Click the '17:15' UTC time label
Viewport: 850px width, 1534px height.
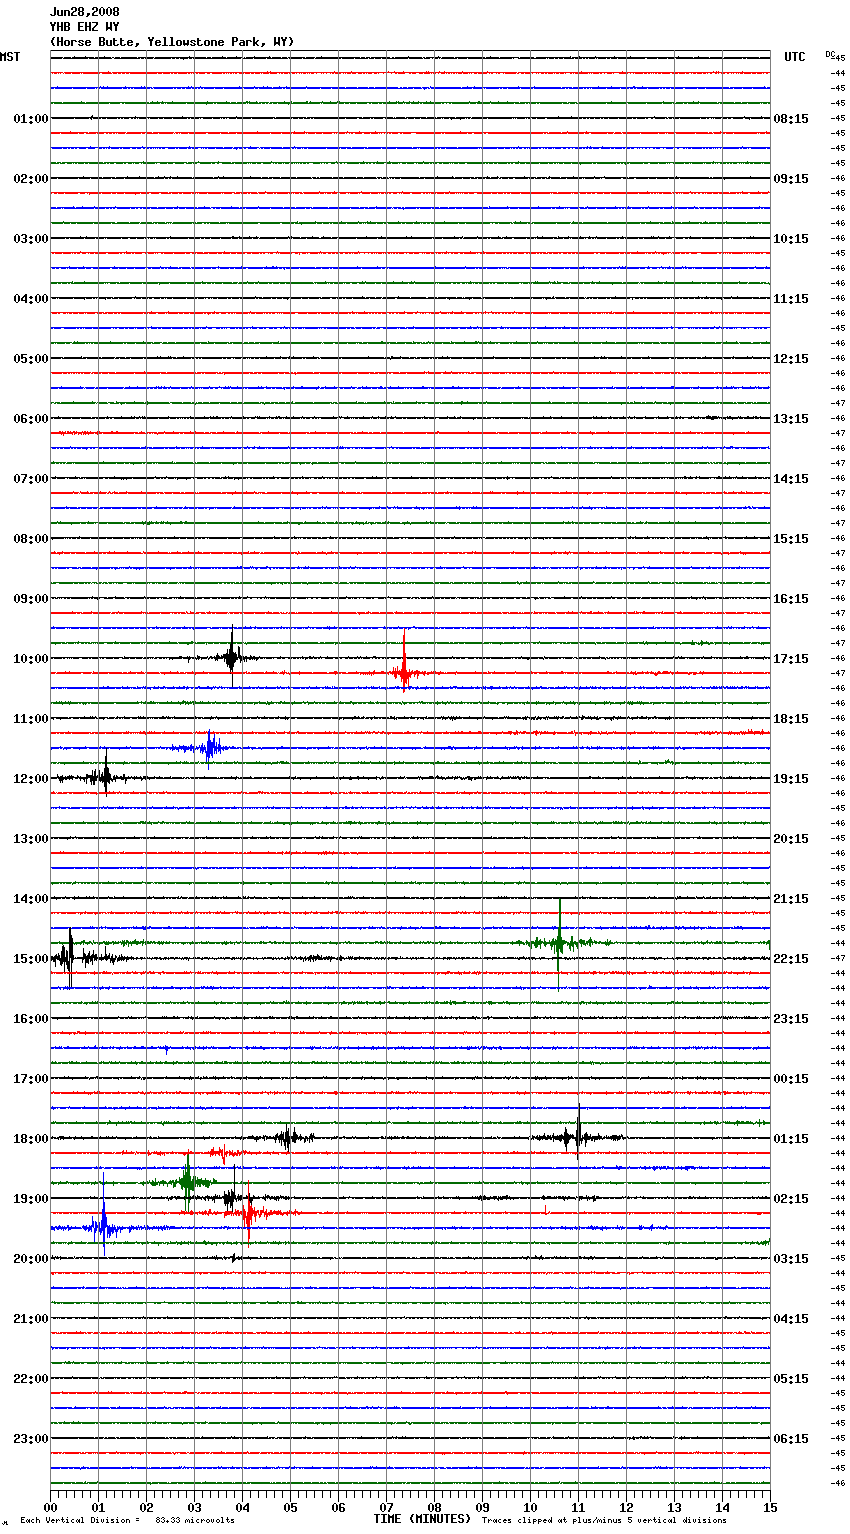pos(791,659)
